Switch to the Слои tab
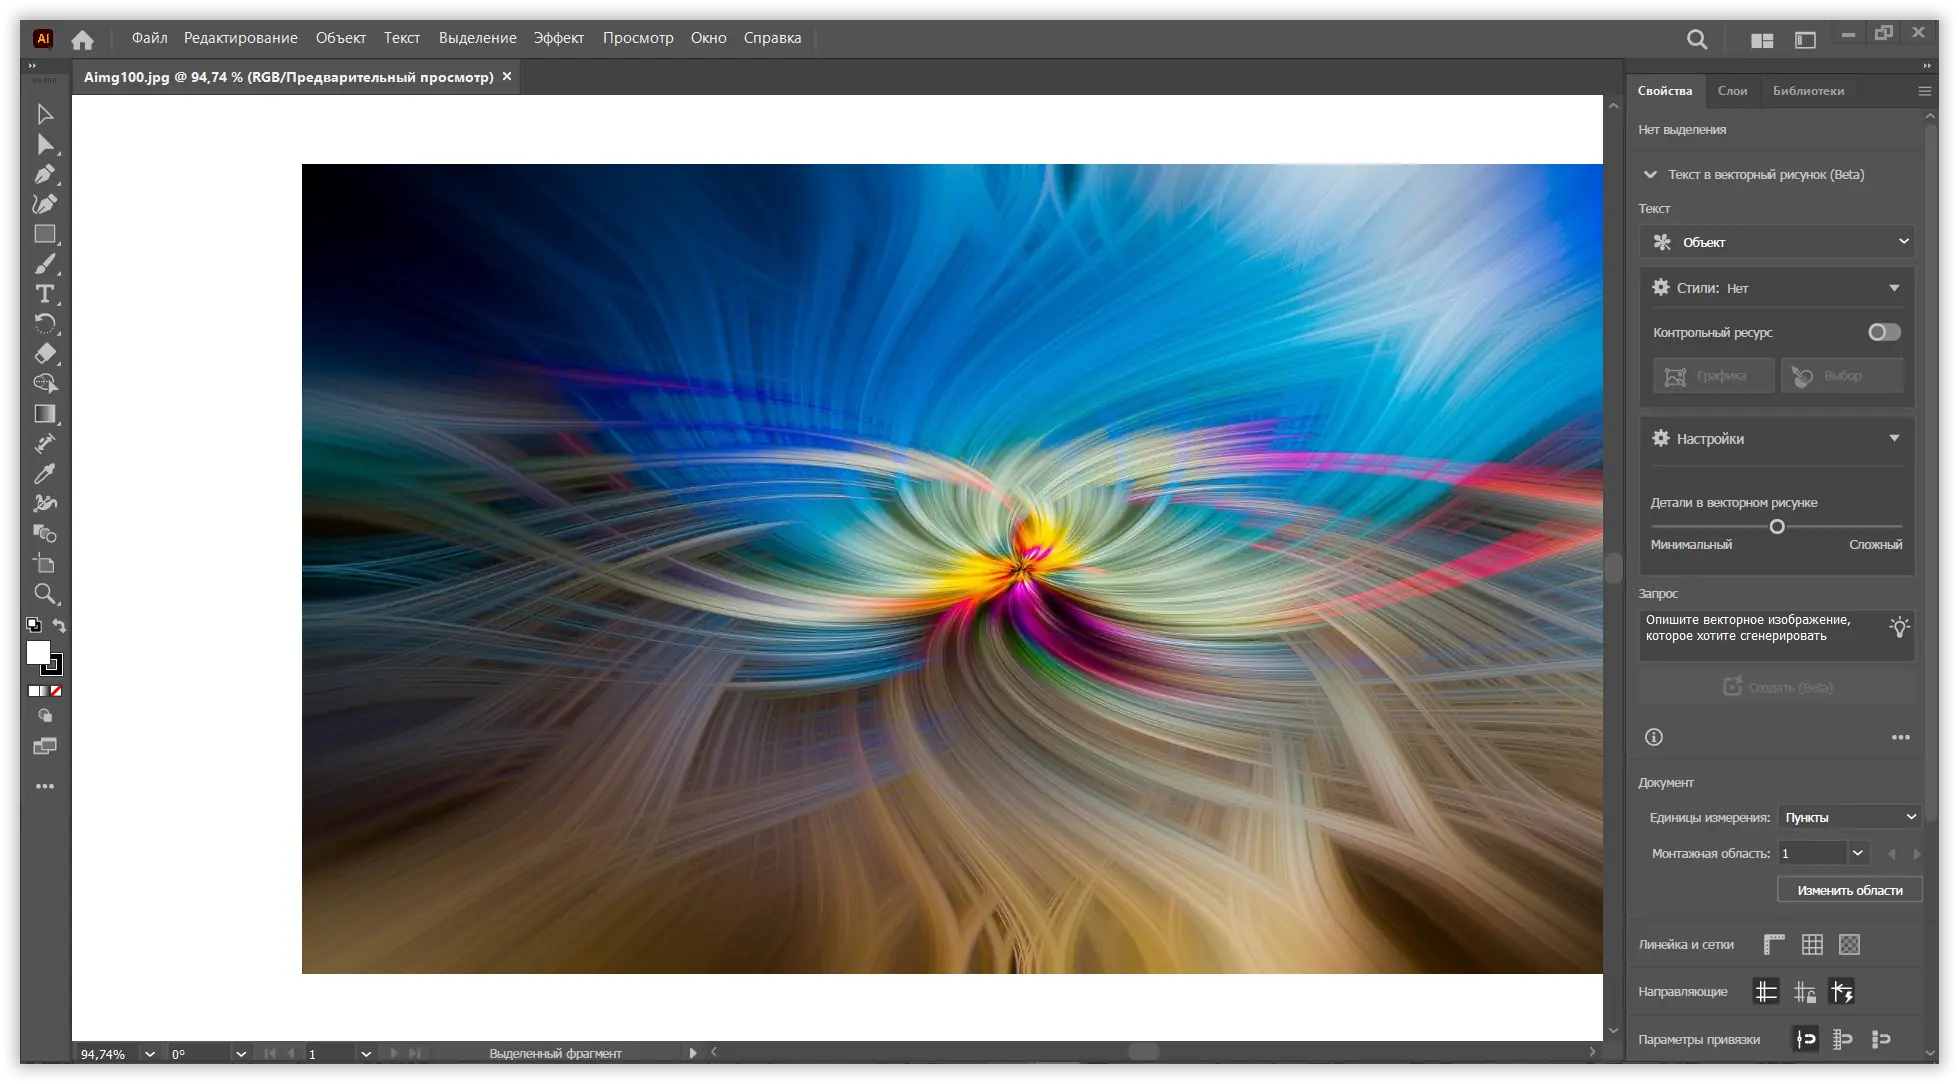1959x1084 pixels. point(1732,91)
